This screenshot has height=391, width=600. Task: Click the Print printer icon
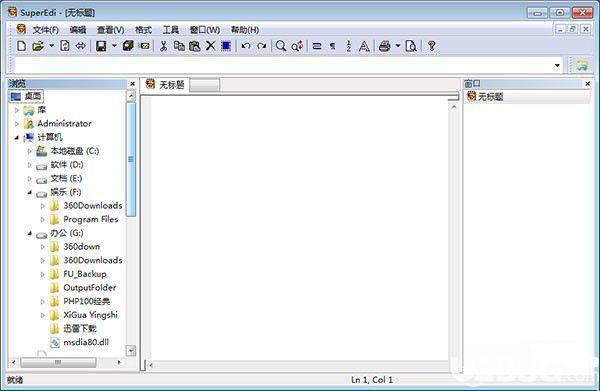[x=384, y=46]
